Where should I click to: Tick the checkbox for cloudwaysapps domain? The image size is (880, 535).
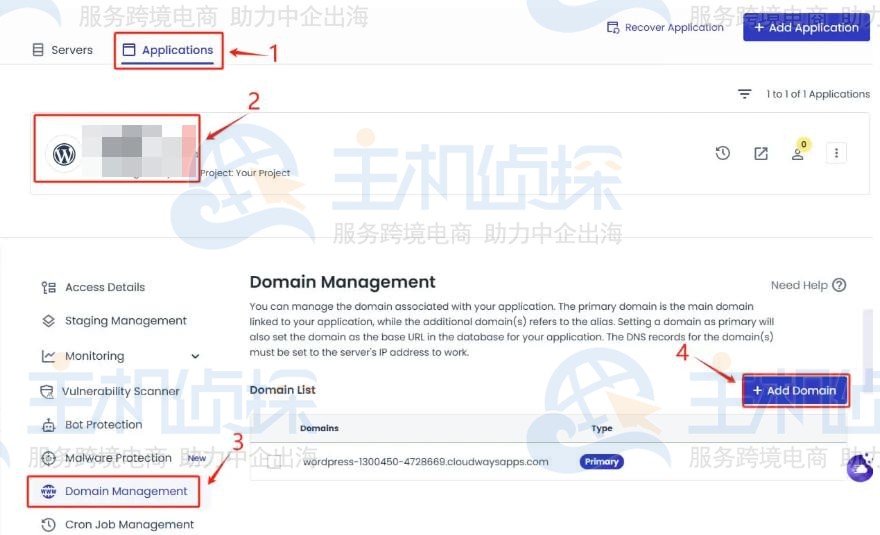(x=274, y=462)
